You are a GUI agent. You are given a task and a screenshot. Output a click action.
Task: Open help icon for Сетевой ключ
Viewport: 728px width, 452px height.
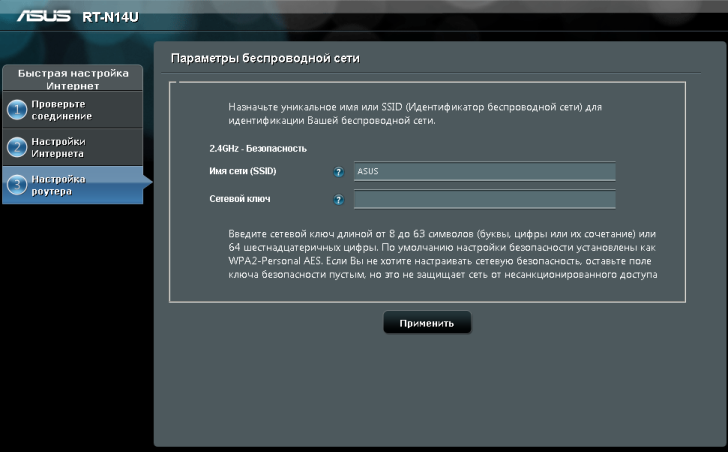click(339, 200)
